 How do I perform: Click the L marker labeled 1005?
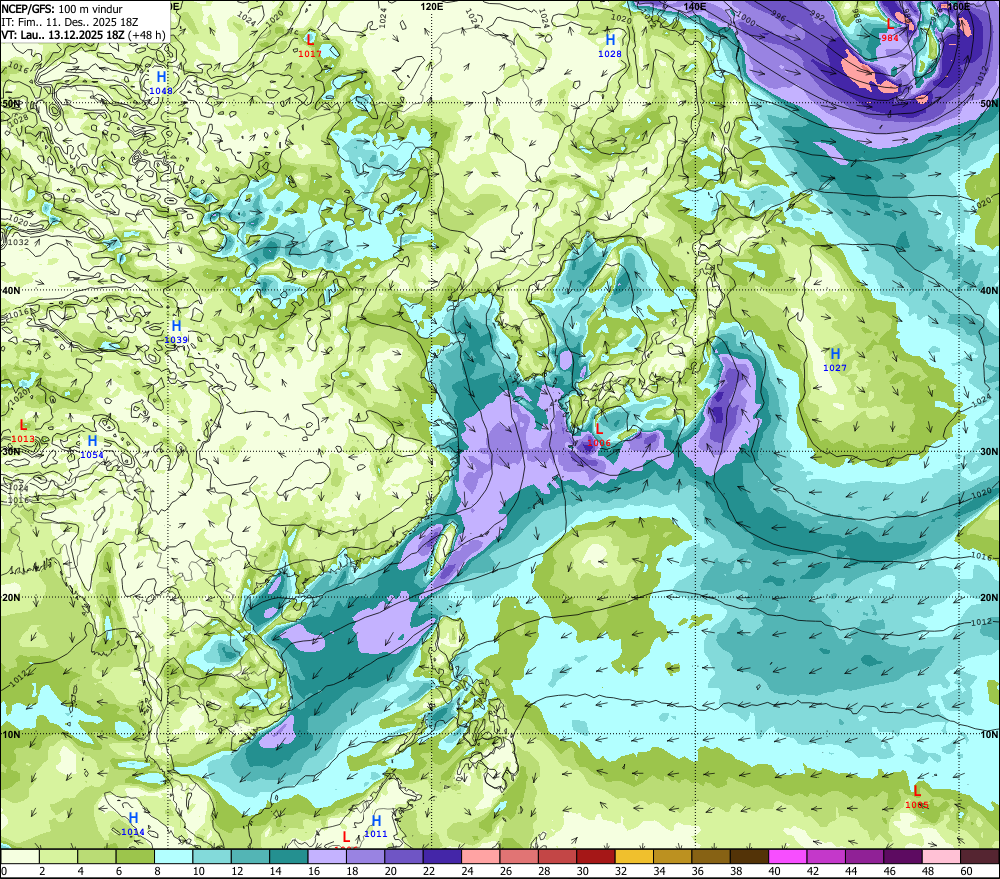click(917, 791)
